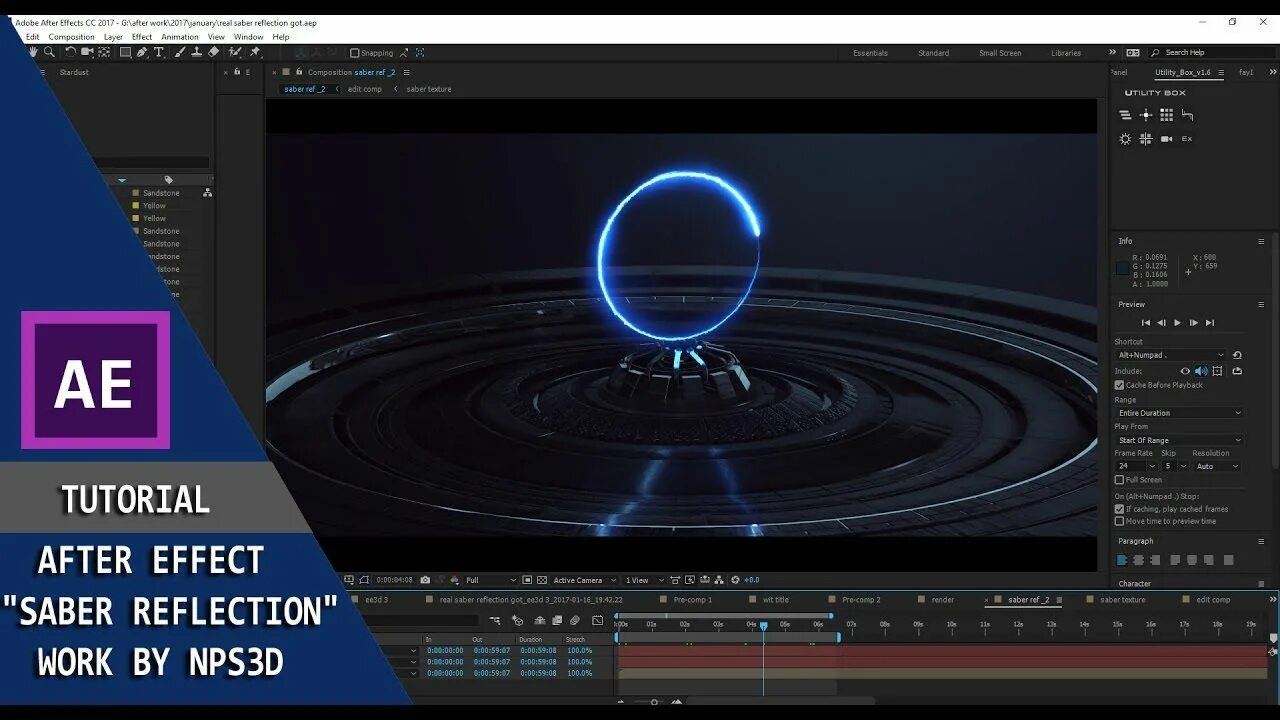This screenshot has height=720, width=1280.
Task: Select the Pan Behind anchor point tool
Action: 104,52
